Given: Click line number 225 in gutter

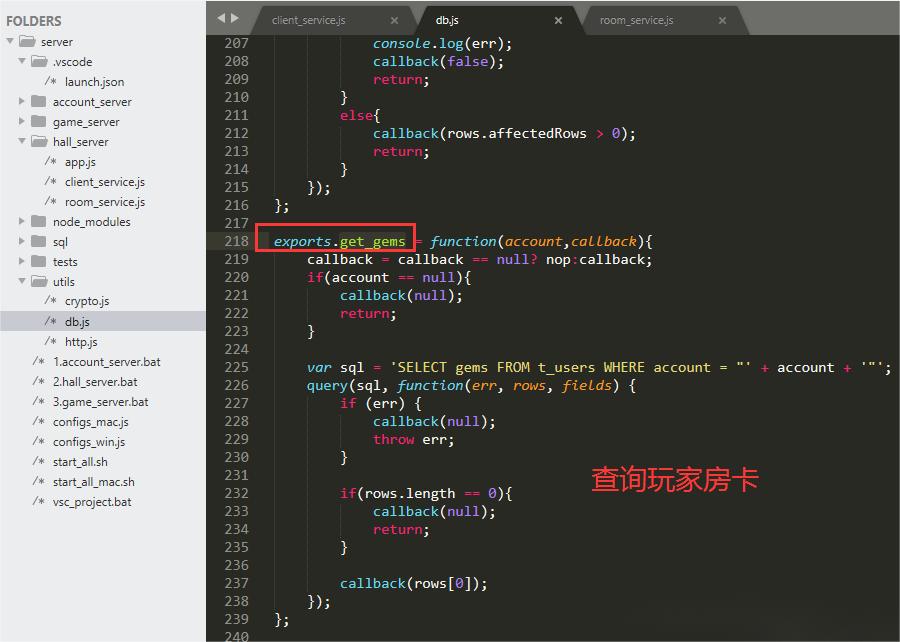Looking at the screenshot, I should [x=236, y=367].
